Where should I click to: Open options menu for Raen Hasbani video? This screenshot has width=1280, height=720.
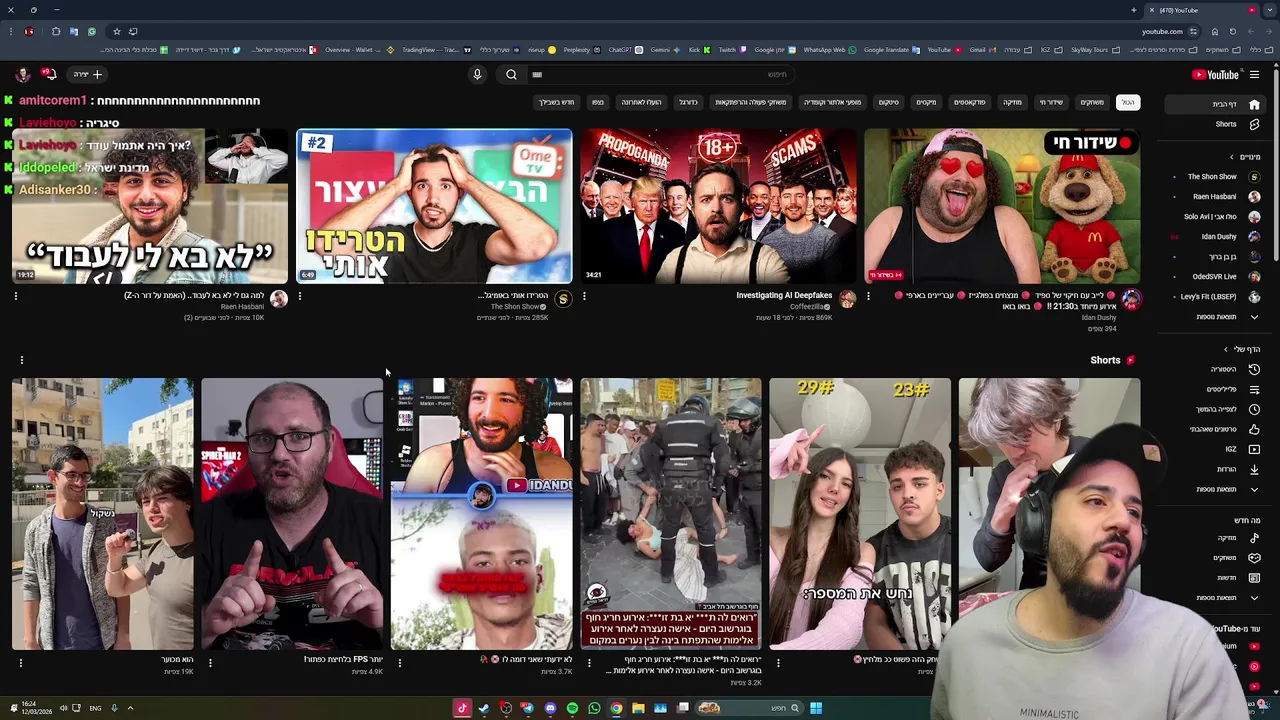tap(16, 296)
